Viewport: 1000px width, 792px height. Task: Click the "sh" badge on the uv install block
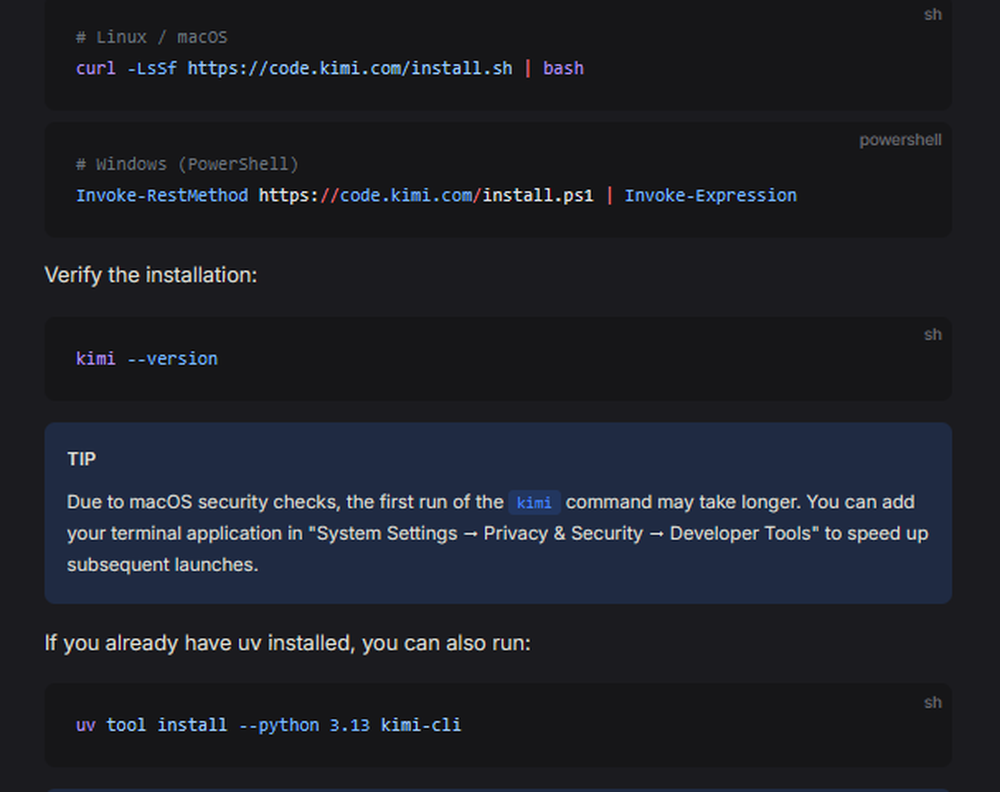pyautogui.click(x=933, y=702)
